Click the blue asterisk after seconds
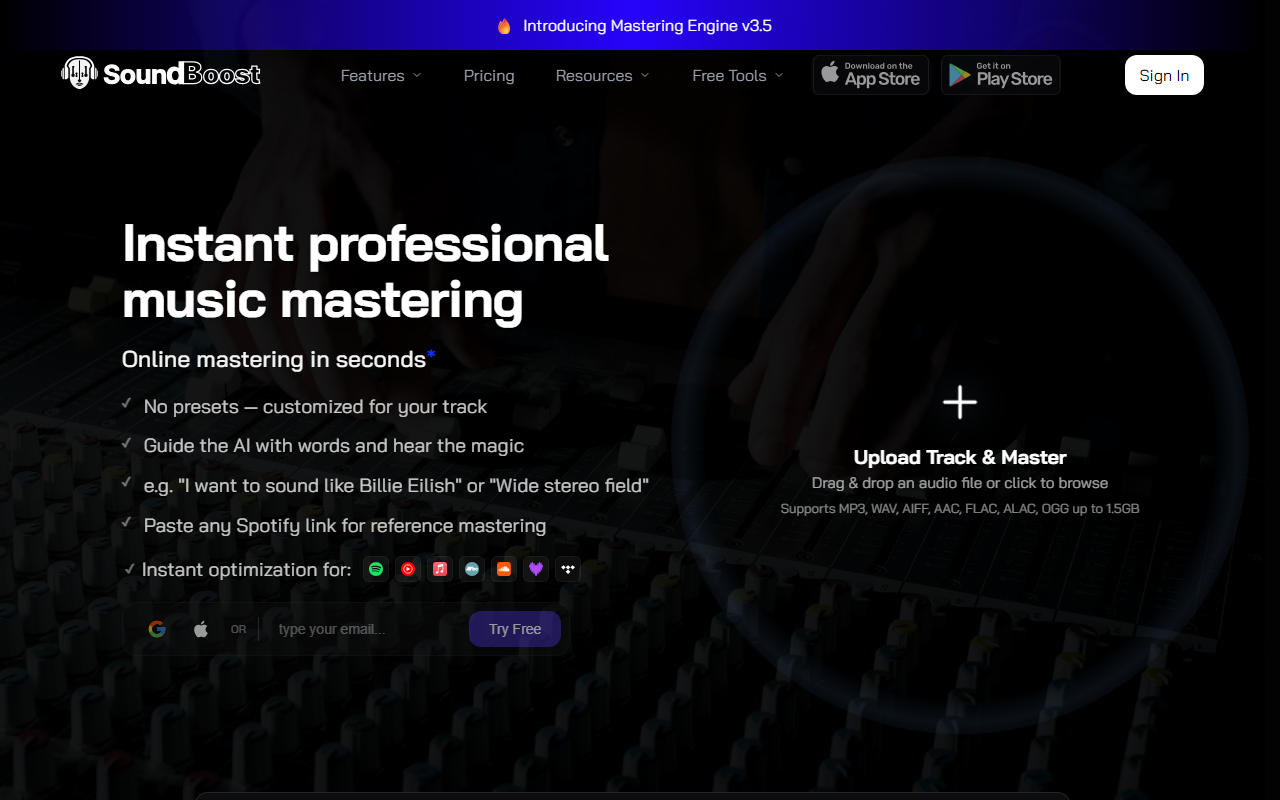This screenshot has height=800, width=1280. pyautogui.click(x=432, y=354)
